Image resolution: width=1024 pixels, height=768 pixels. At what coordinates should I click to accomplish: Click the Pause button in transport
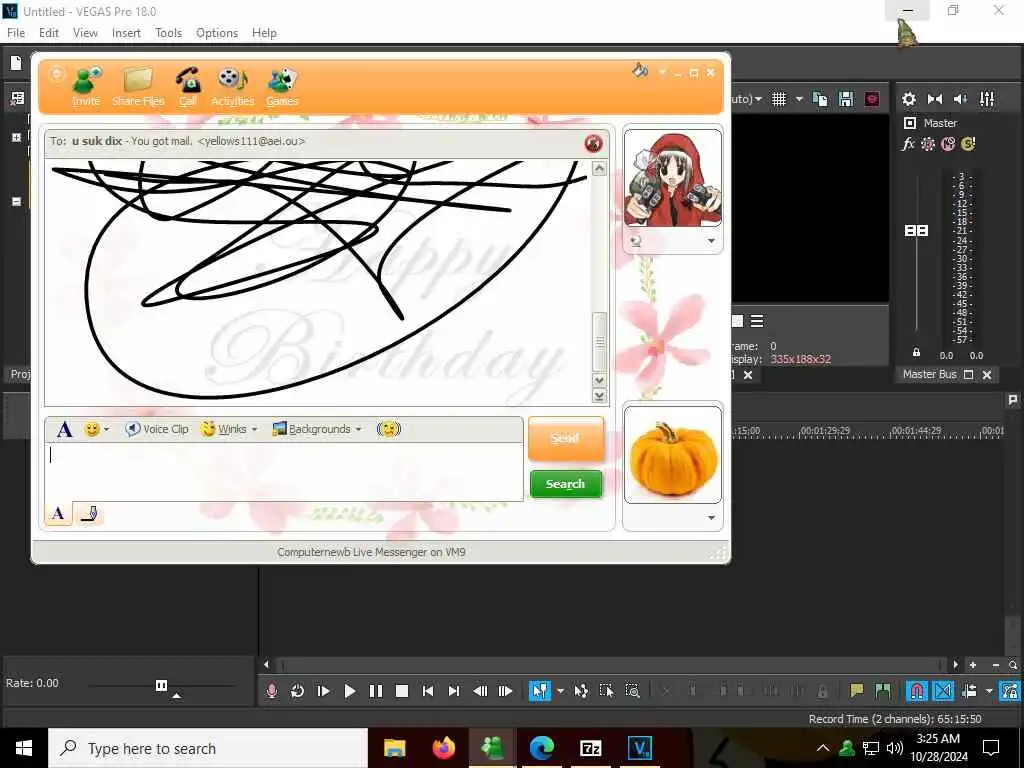point(376,691)
